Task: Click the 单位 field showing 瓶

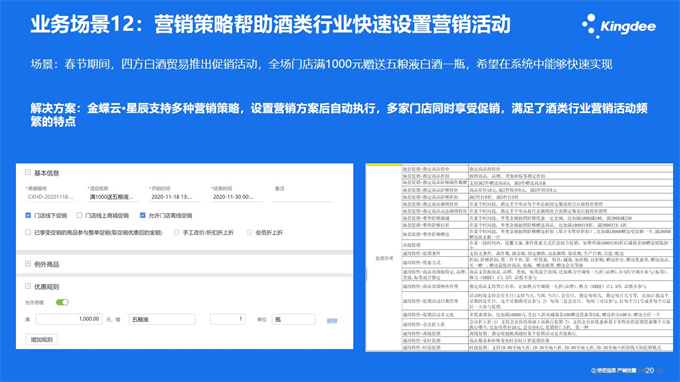Action: (x=294, y=319)
